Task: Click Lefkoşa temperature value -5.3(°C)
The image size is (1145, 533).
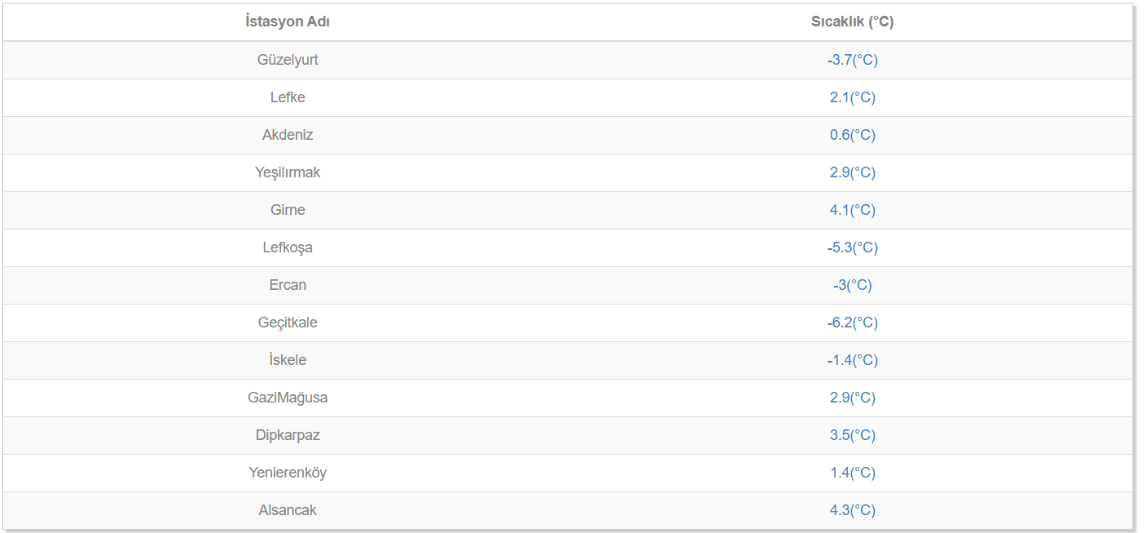Action: [x=852, y=248]
